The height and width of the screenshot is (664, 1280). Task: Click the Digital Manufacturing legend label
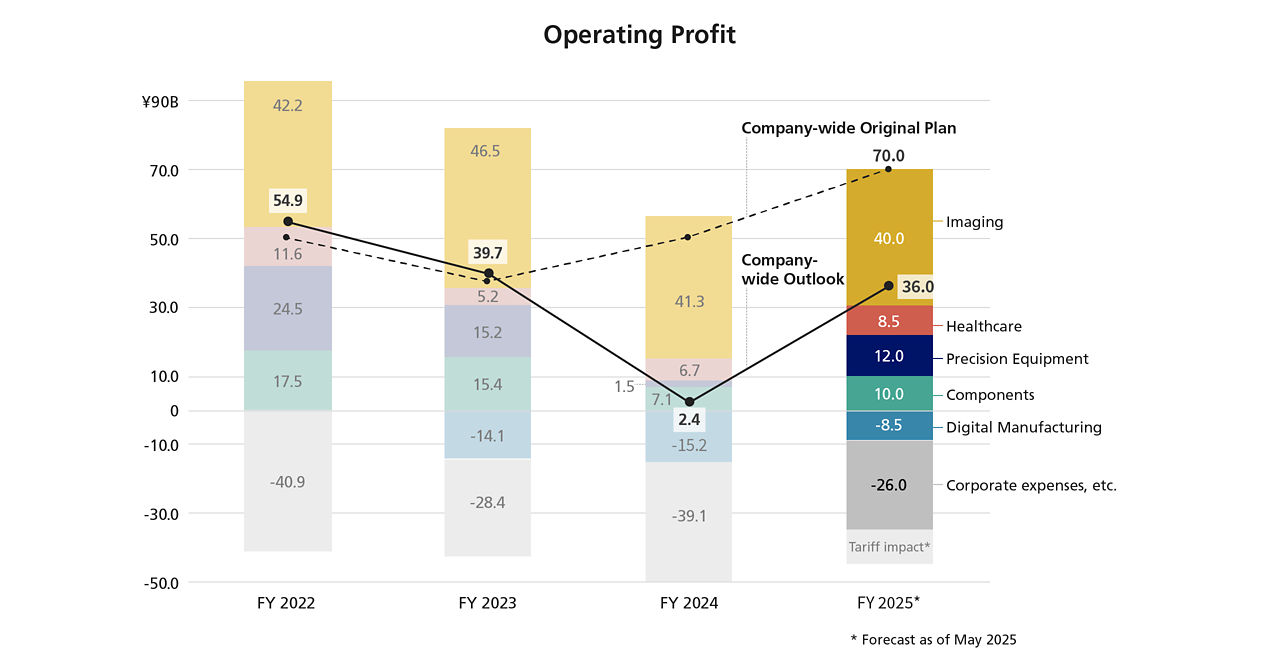point(1024,427)
